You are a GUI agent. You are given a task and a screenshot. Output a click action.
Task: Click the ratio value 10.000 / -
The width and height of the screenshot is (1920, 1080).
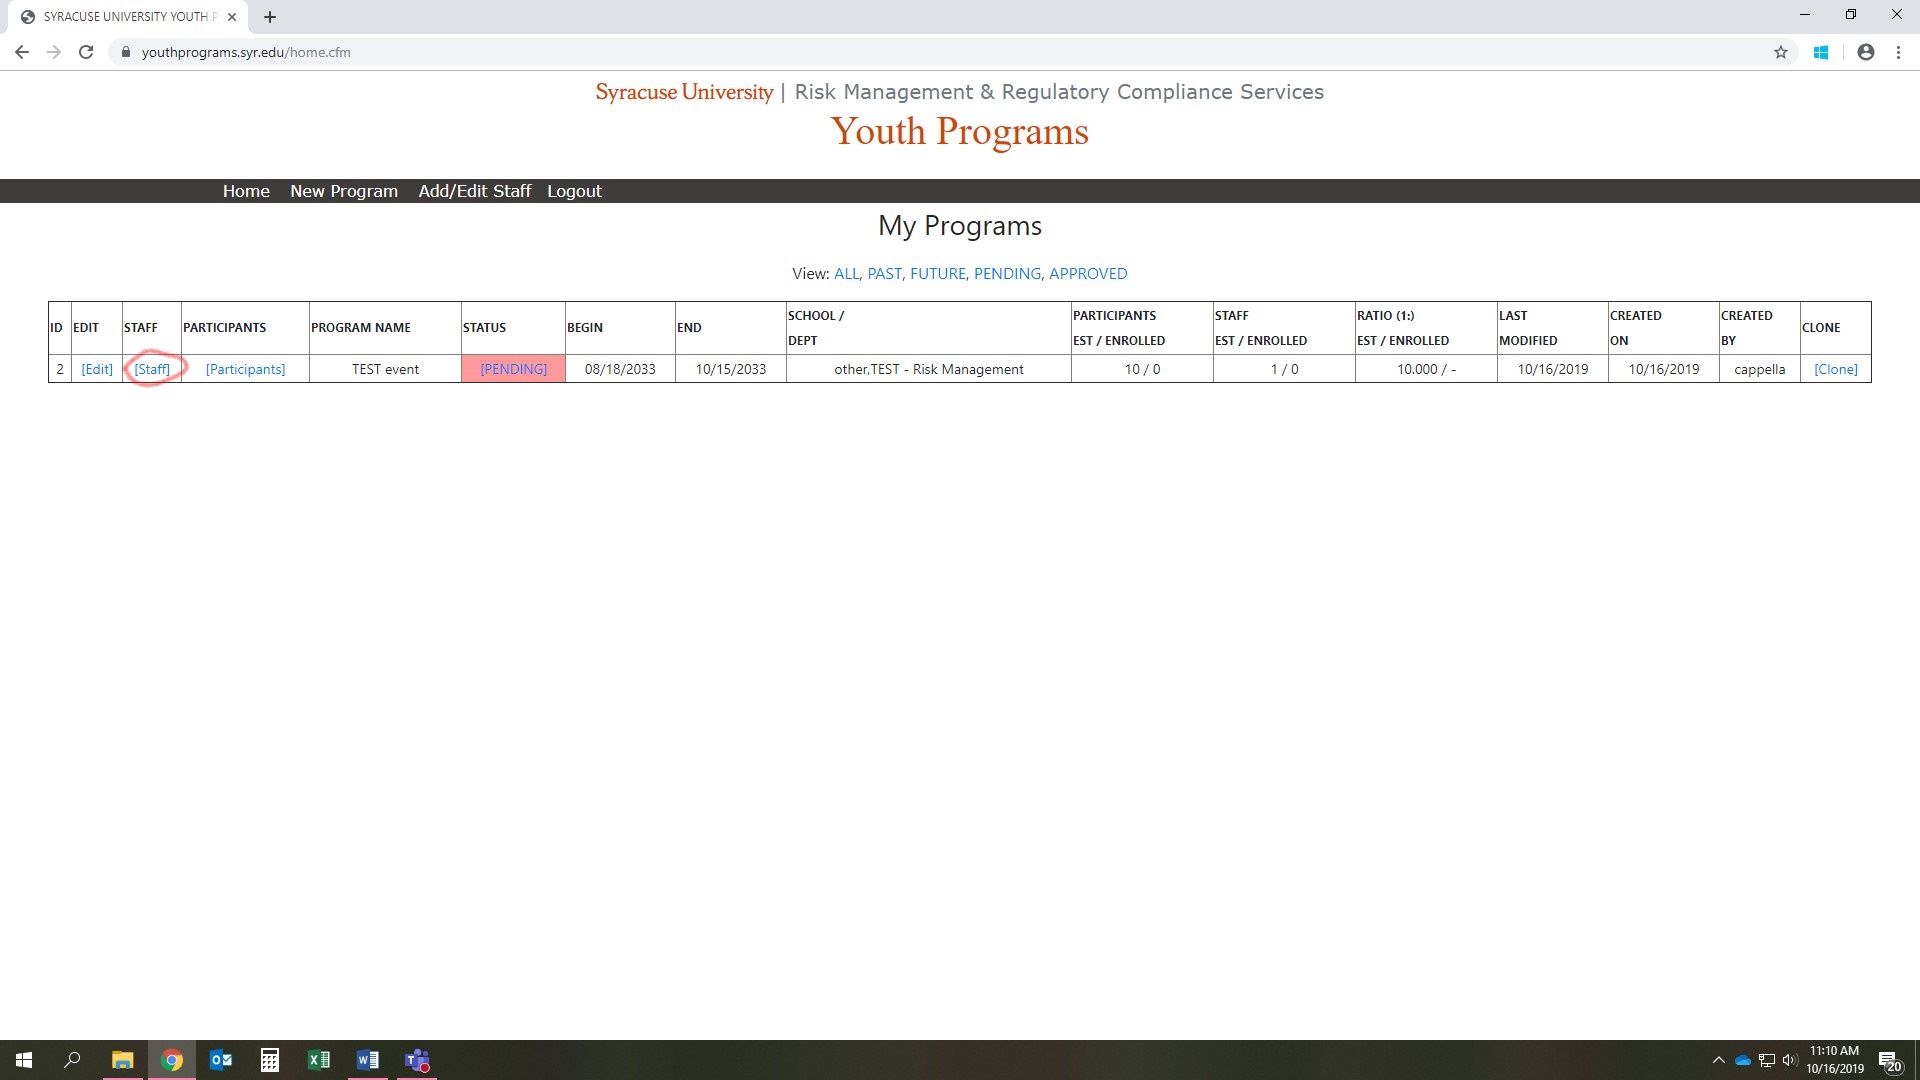pos(1426,369)
